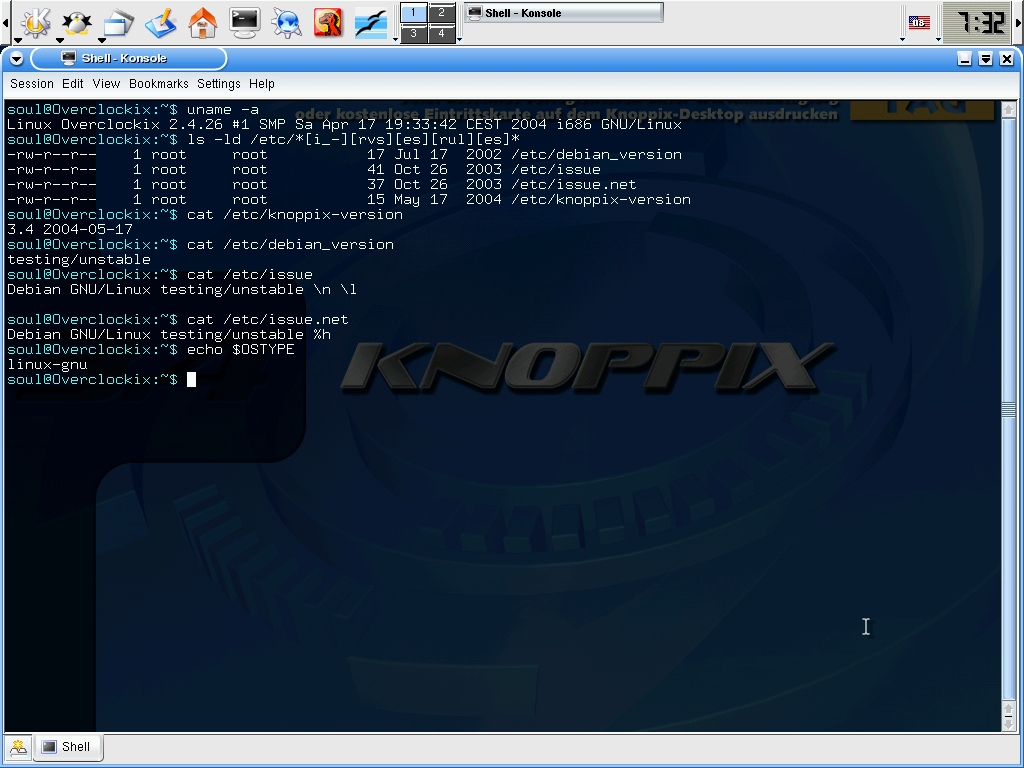Viewport: 1024px width, 768px height.
Task: Launch OpenOffice seagull icon
Action: coord(370,22)
